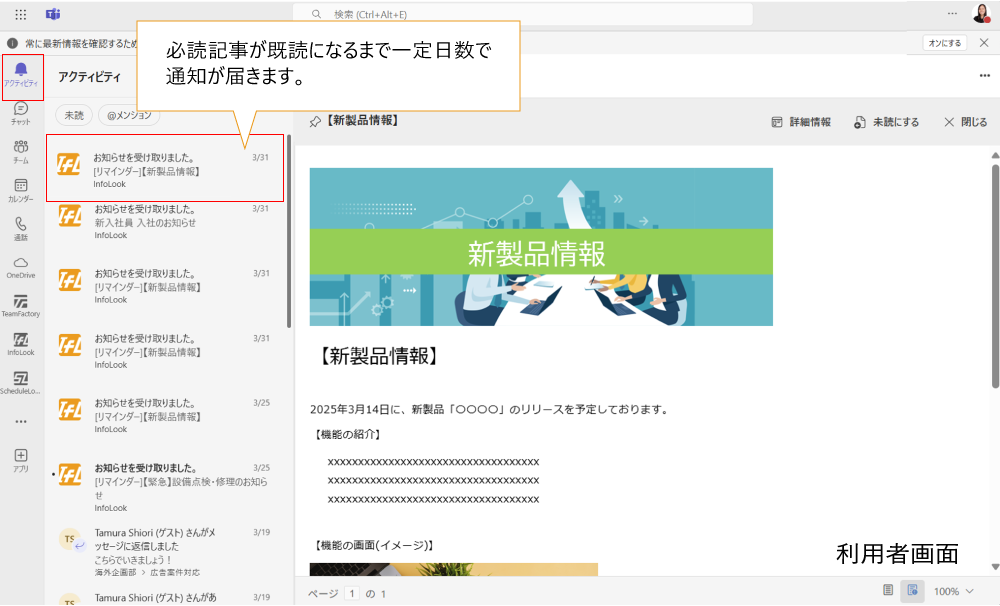Open カレンダー in the sidebar
This screenshot has height=606, width=1000.
coord(21,190)
